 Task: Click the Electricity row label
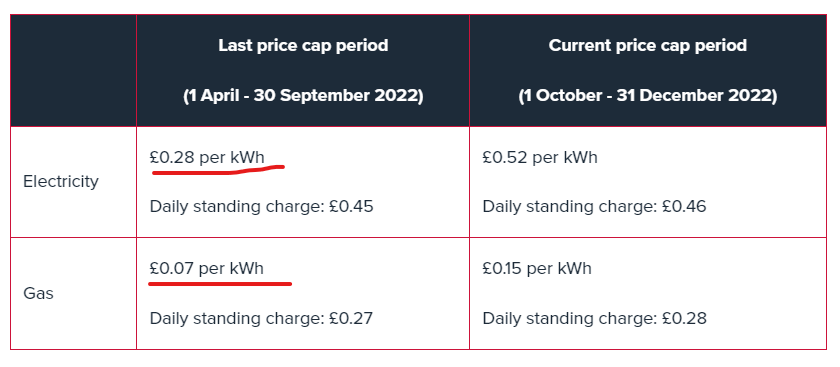(x=61, y=182)
